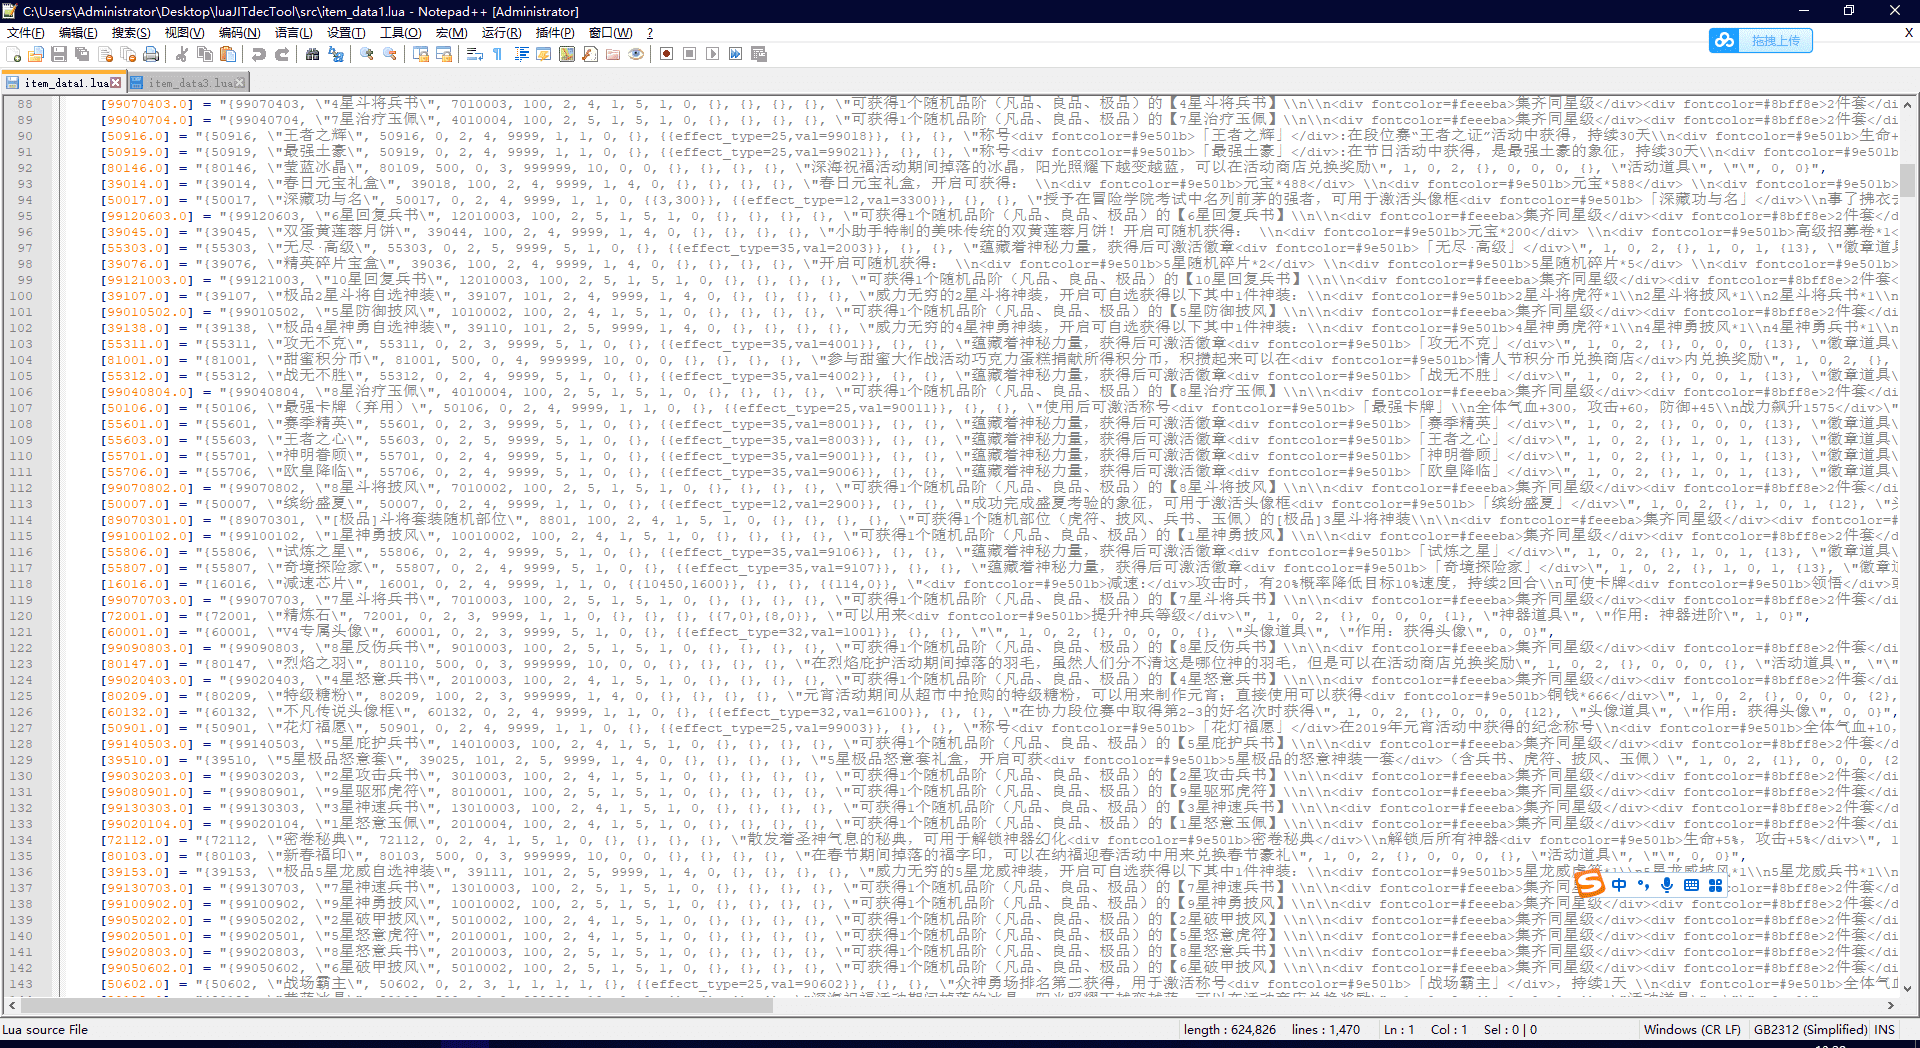Click the Stop macro recording icon
This screenshot has height=1048, width=1920.
[x=690, y=54]
